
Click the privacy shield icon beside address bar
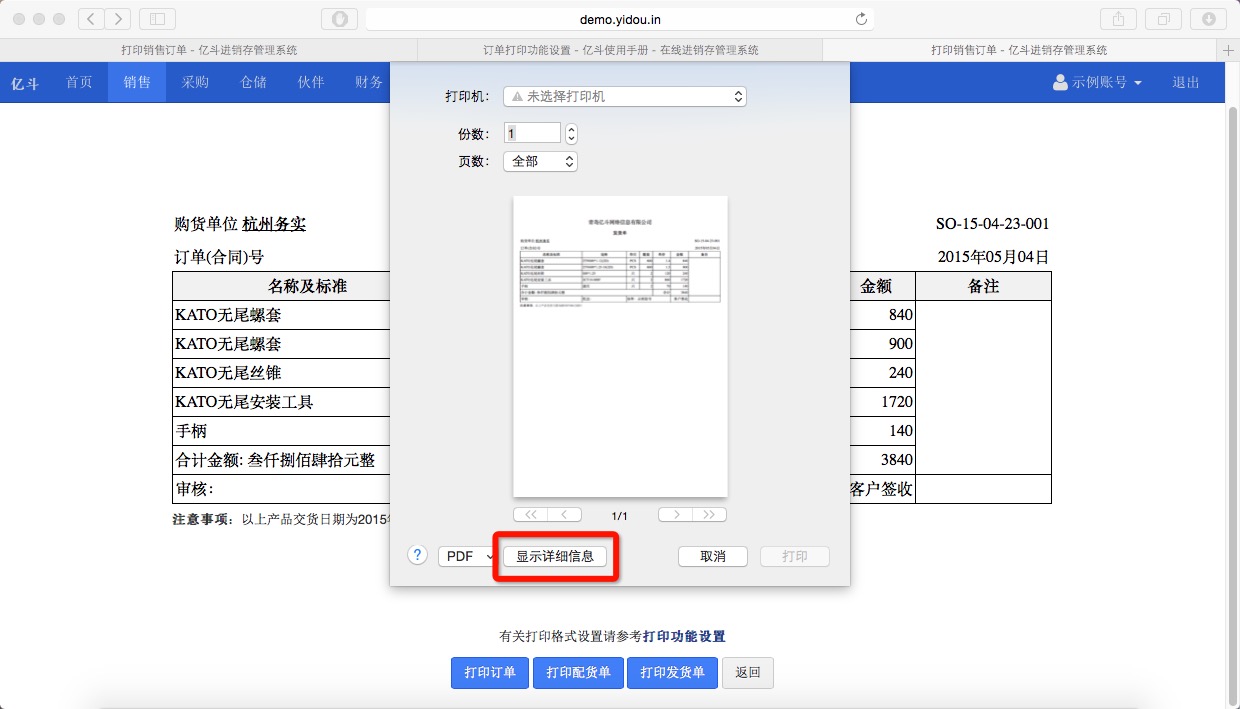click(339, 19)
